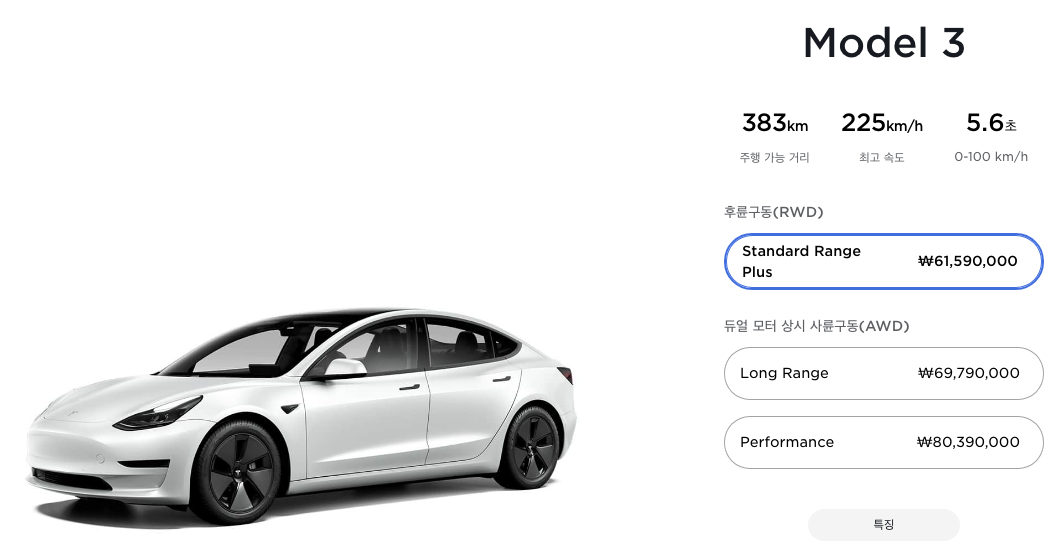Click the front headlight of the car
Screen dimensions: 1062x560
click(x=157, y=413)
